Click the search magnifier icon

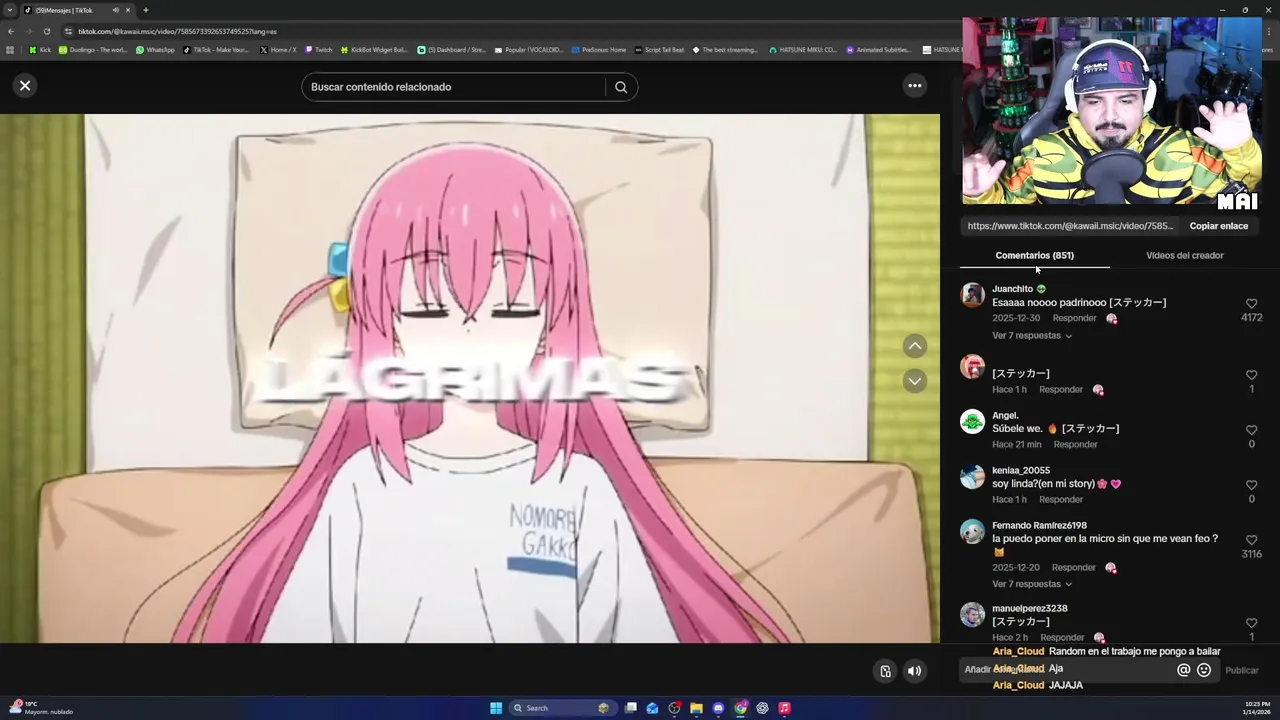tap(621, 87)
